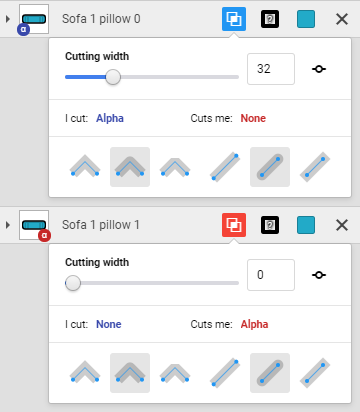
Task: Toggle red cutting icon for Sofa 1 pillow 1
Action: (x=234, y=225)
